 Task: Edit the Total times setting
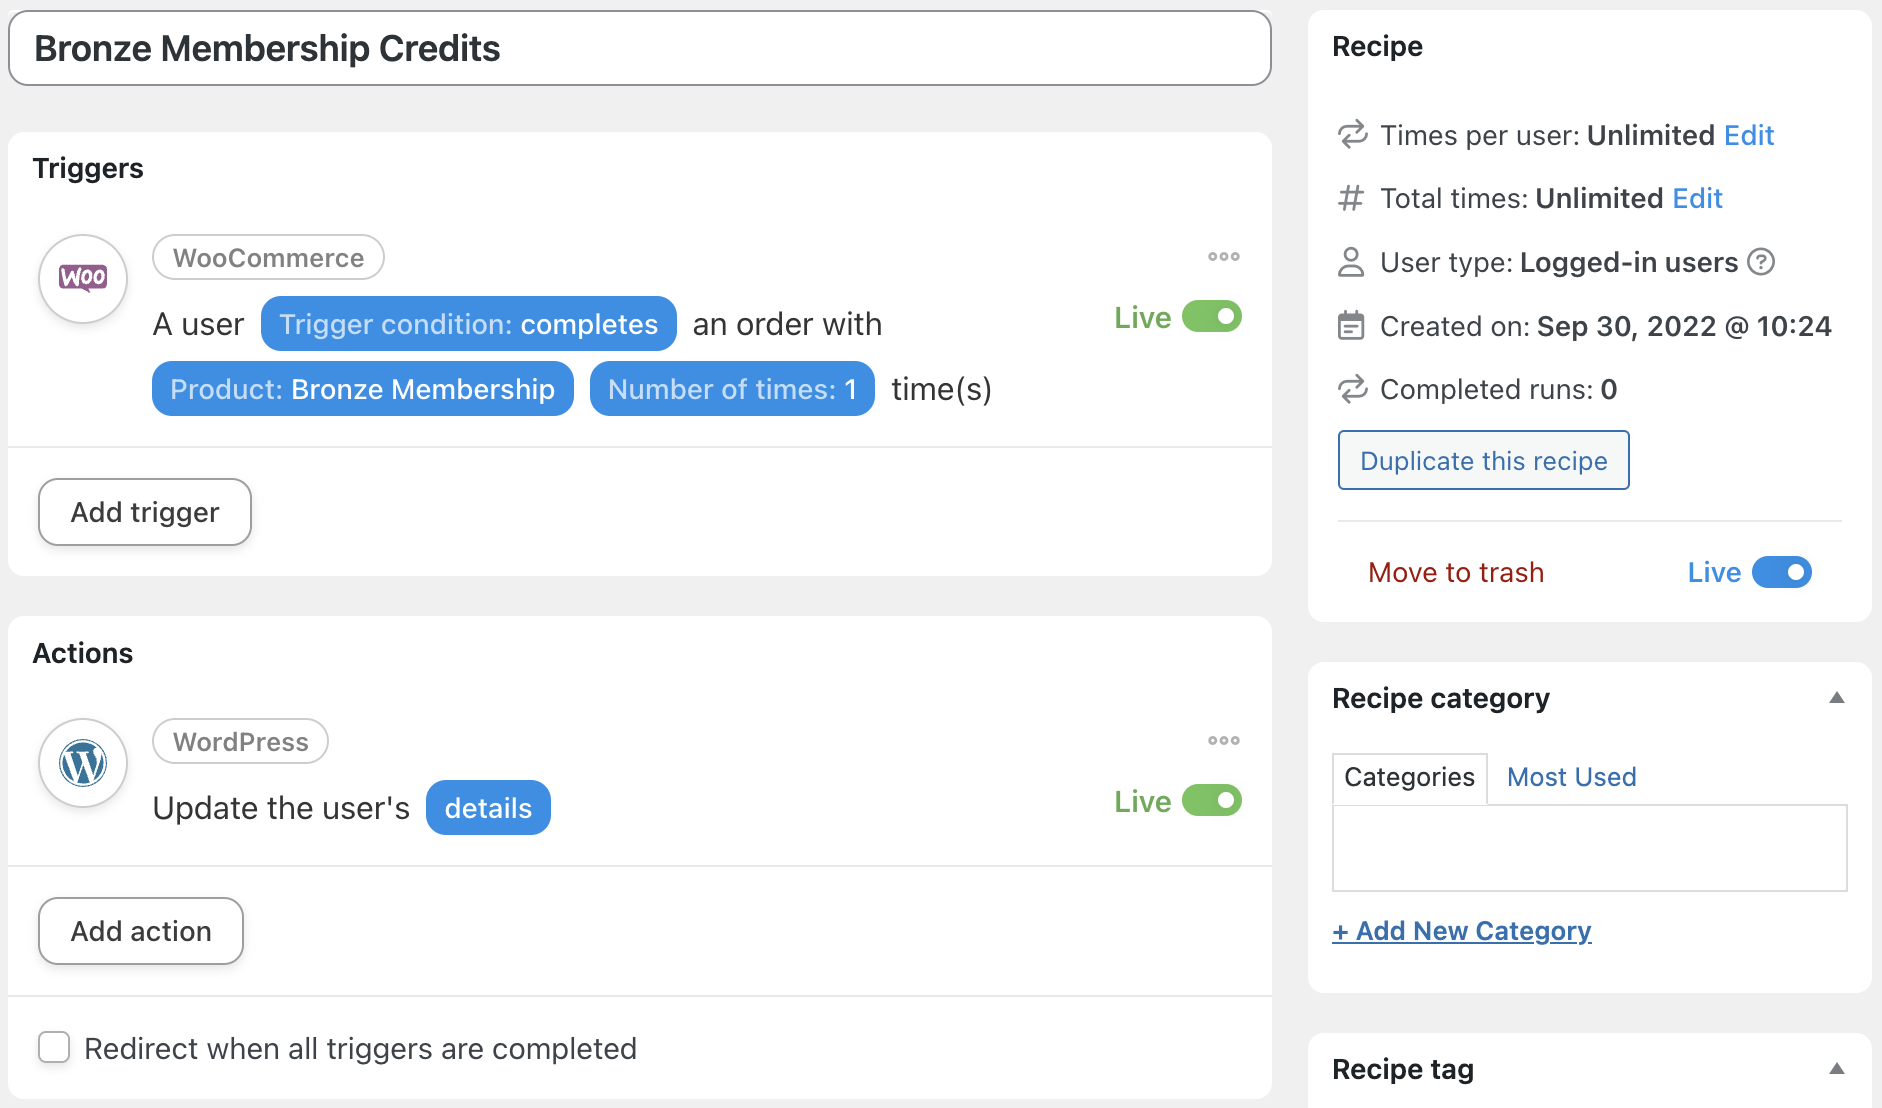(x=1698, y=198)
